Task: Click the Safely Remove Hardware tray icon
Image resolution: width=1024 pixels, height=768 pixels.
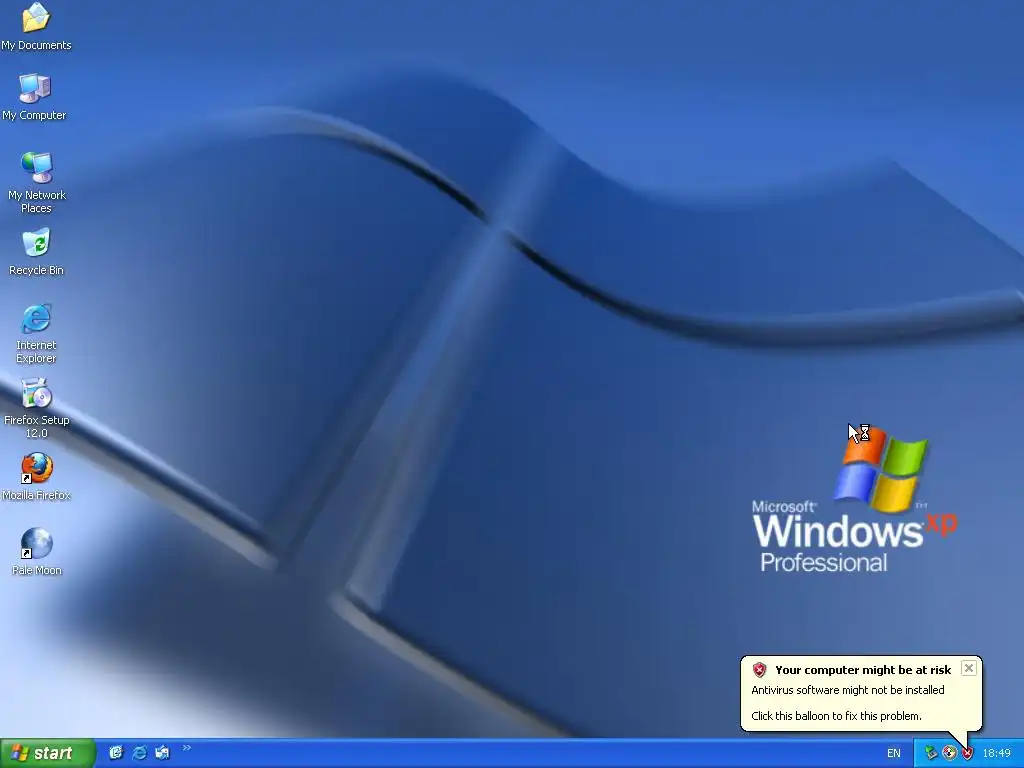Action: point(931,753)
